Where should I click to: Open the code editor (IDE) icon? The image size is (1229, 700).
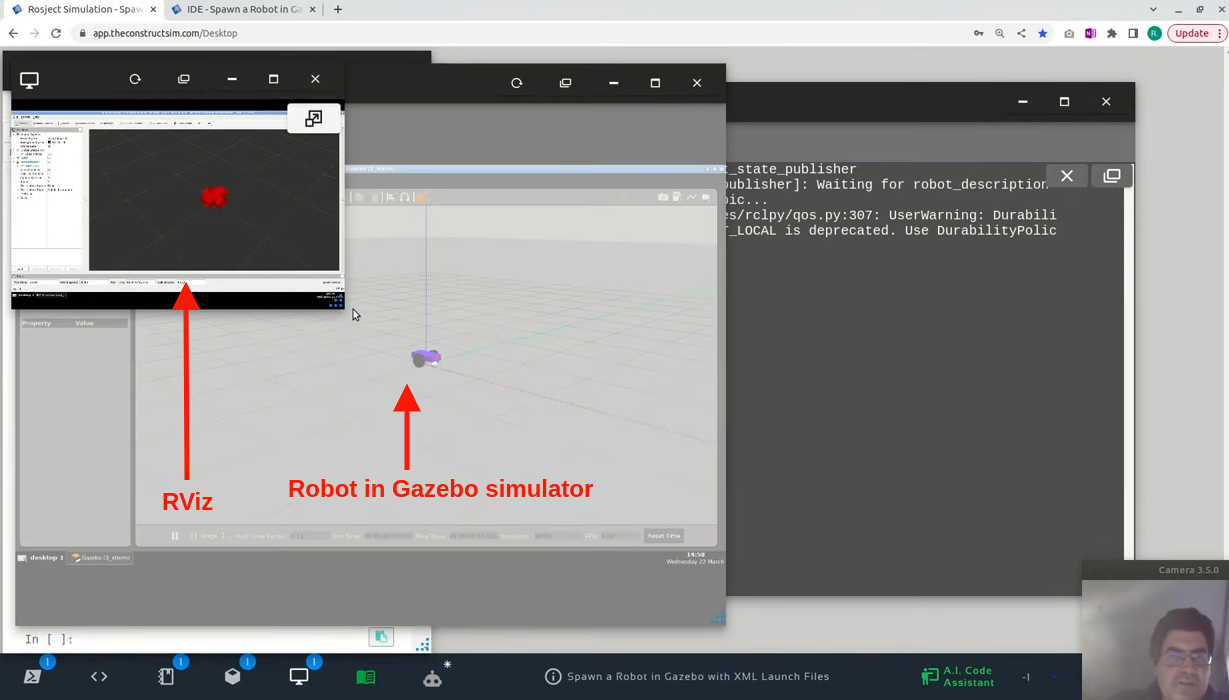click(x=99, y=677)
